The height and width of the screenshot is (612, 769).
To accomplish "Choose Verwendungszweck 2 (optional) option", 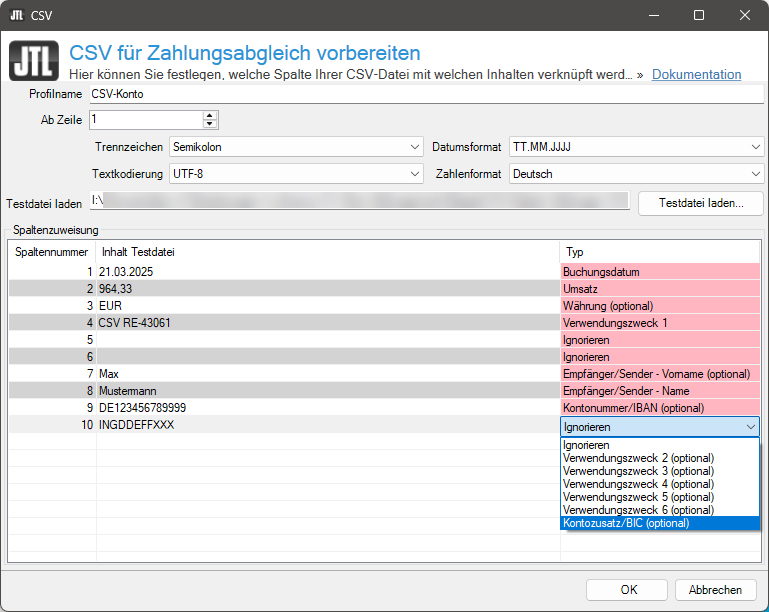I will click(660, 458).
